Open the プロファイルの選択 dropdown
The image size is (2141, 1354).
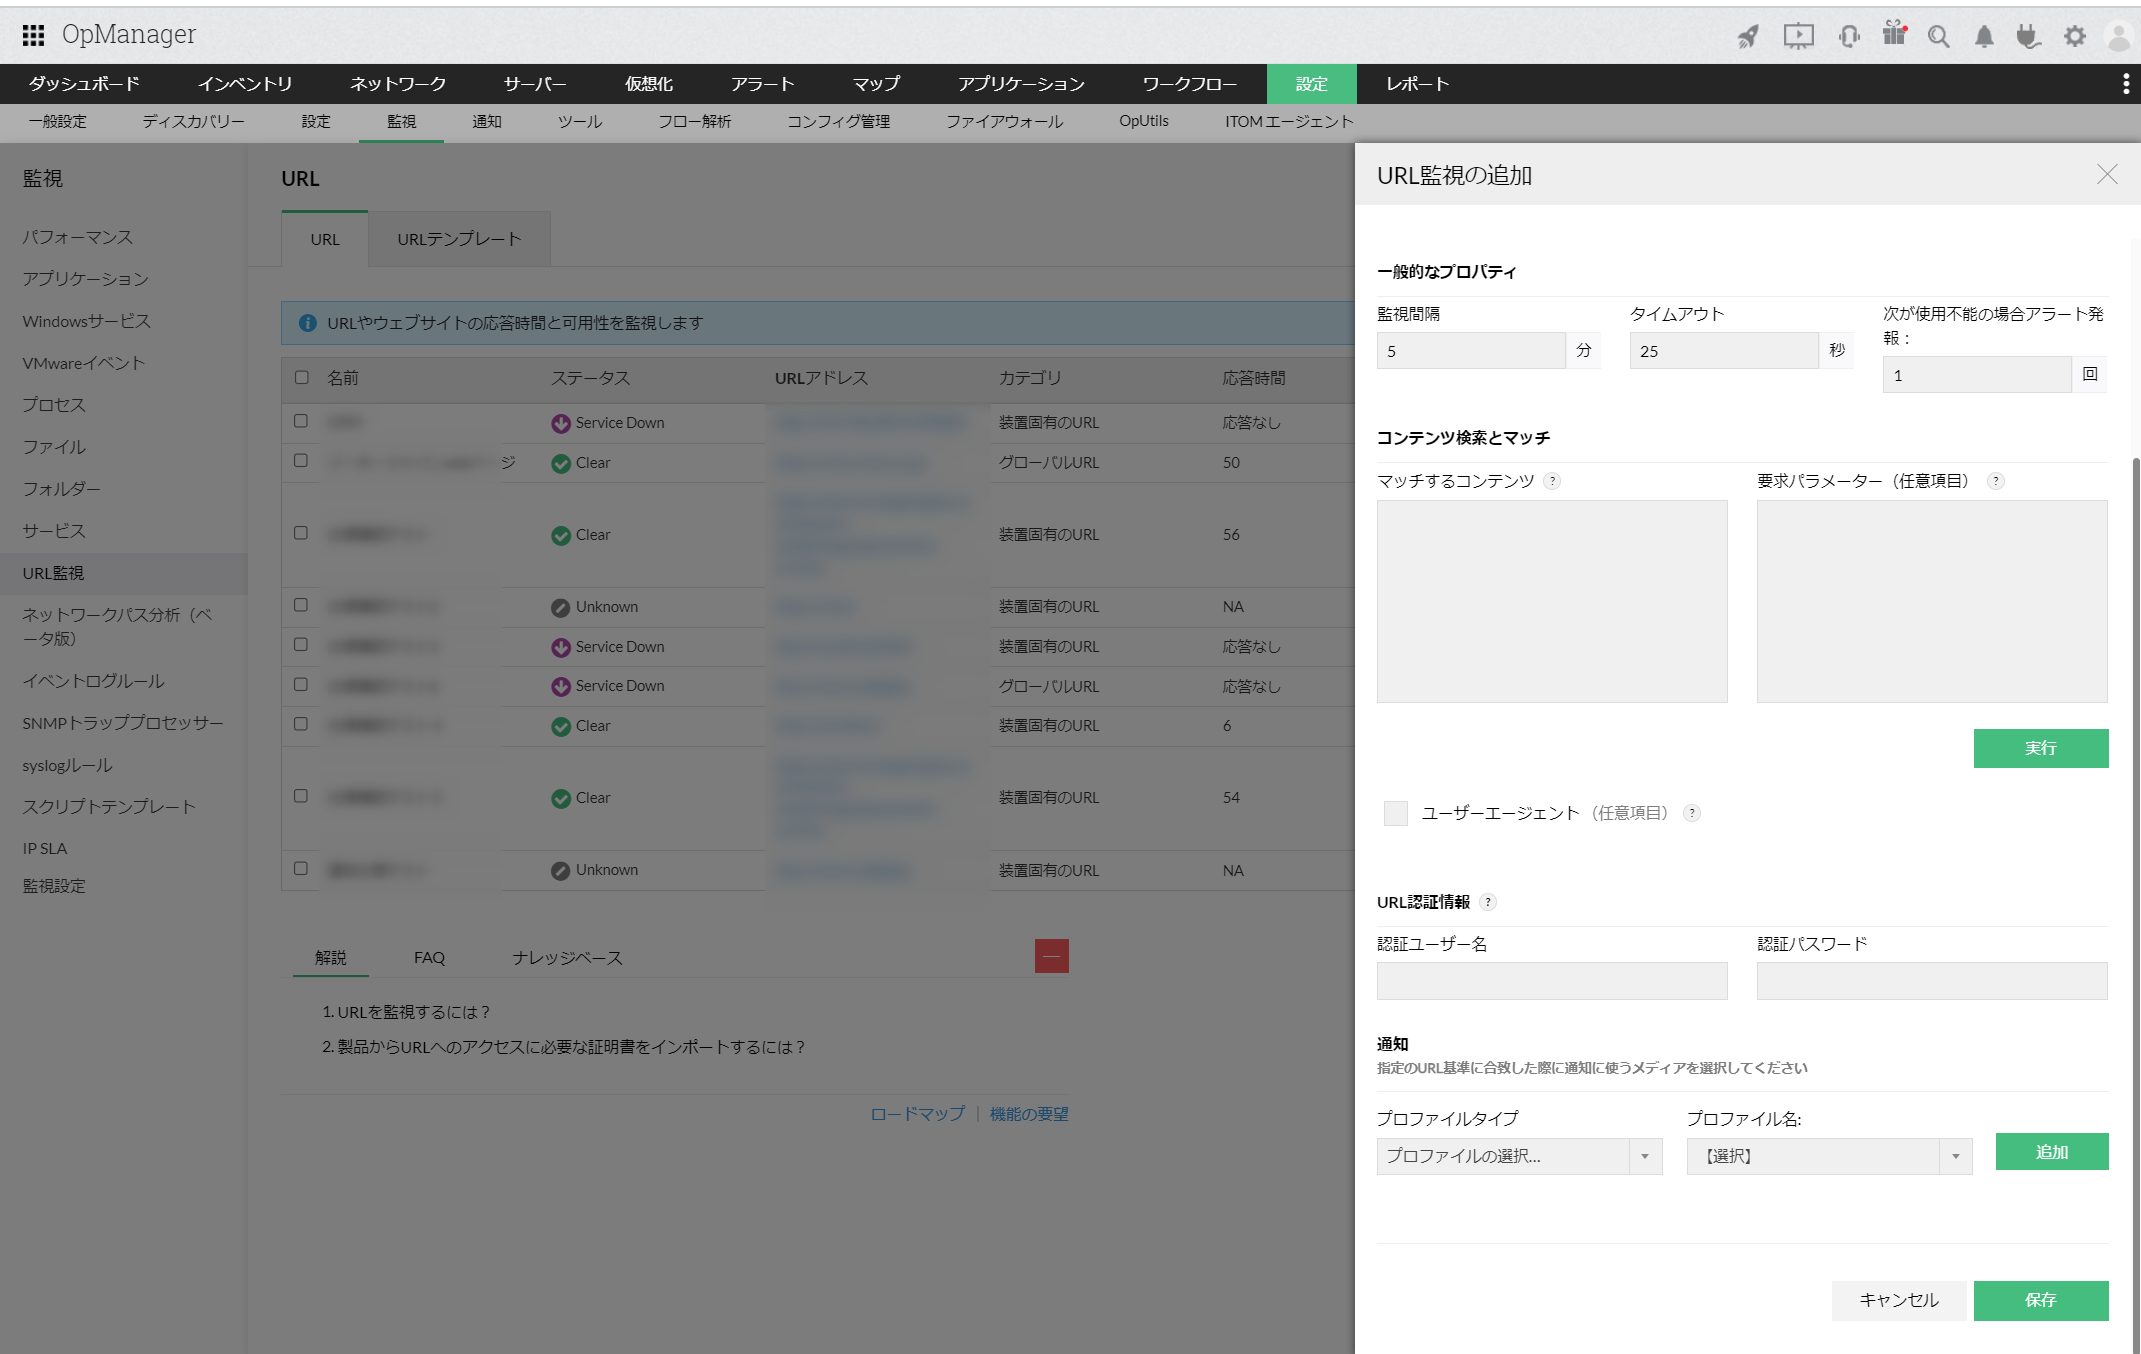[x=1518, y=1156]
